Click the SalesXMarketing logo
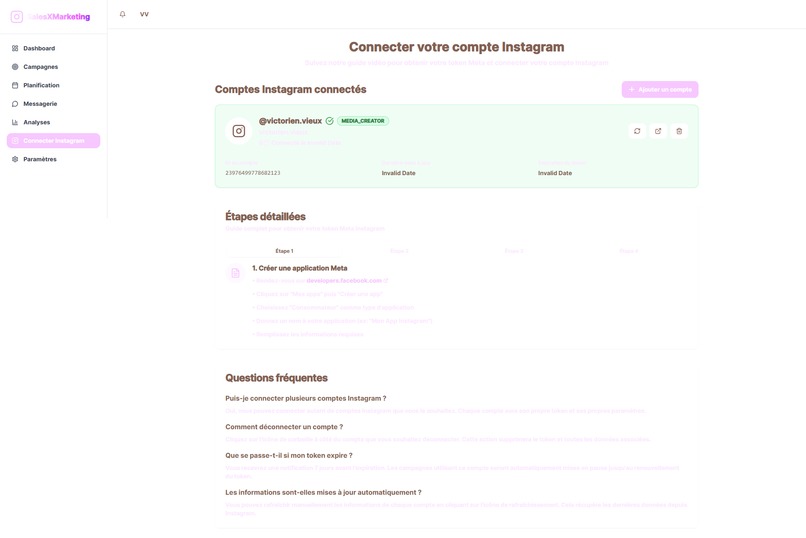Viewport: 806px width, 538px height. (x=50, y=16)
